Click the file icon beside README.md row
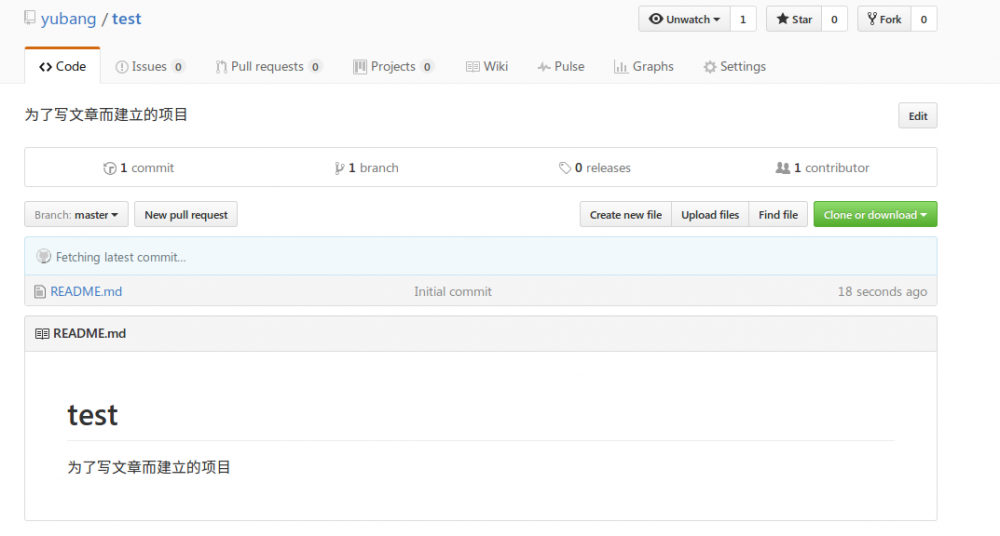The image size is (1000, 536). click(x=40, y=292)
